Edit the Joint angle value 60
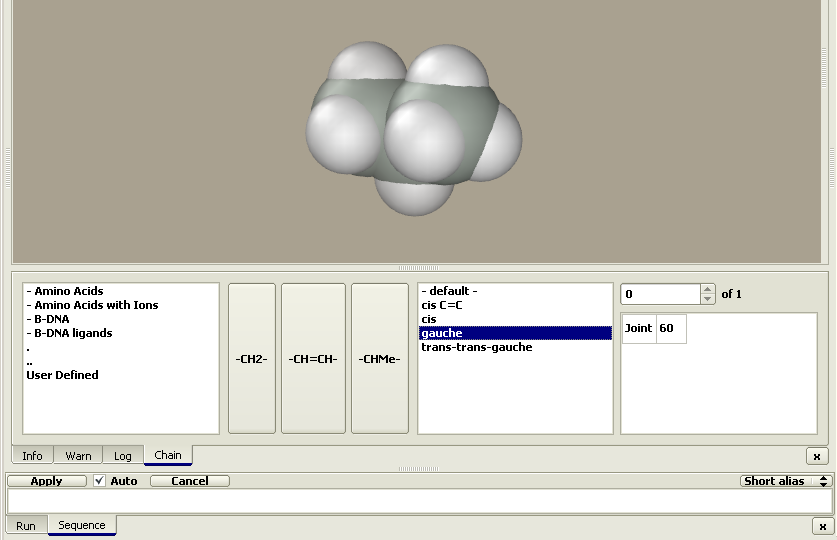 [670, 328]
